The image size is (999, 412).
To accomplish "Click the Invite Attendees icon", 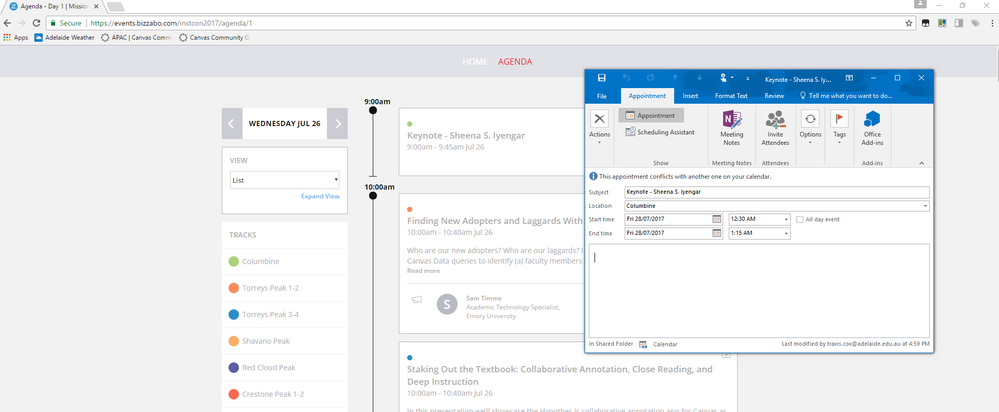I will [775, 126].
